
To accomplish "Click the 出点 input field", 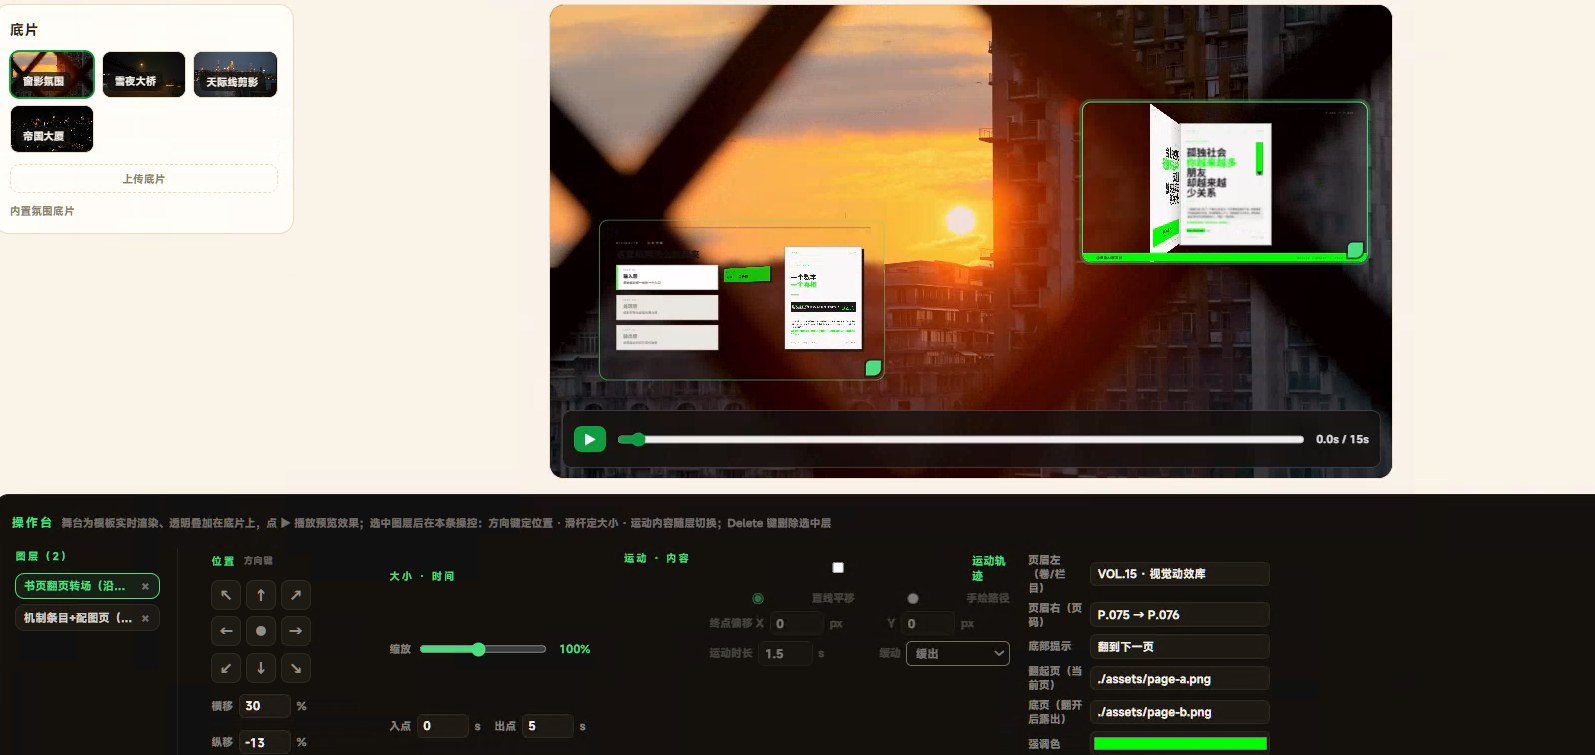I will (548, 726).
